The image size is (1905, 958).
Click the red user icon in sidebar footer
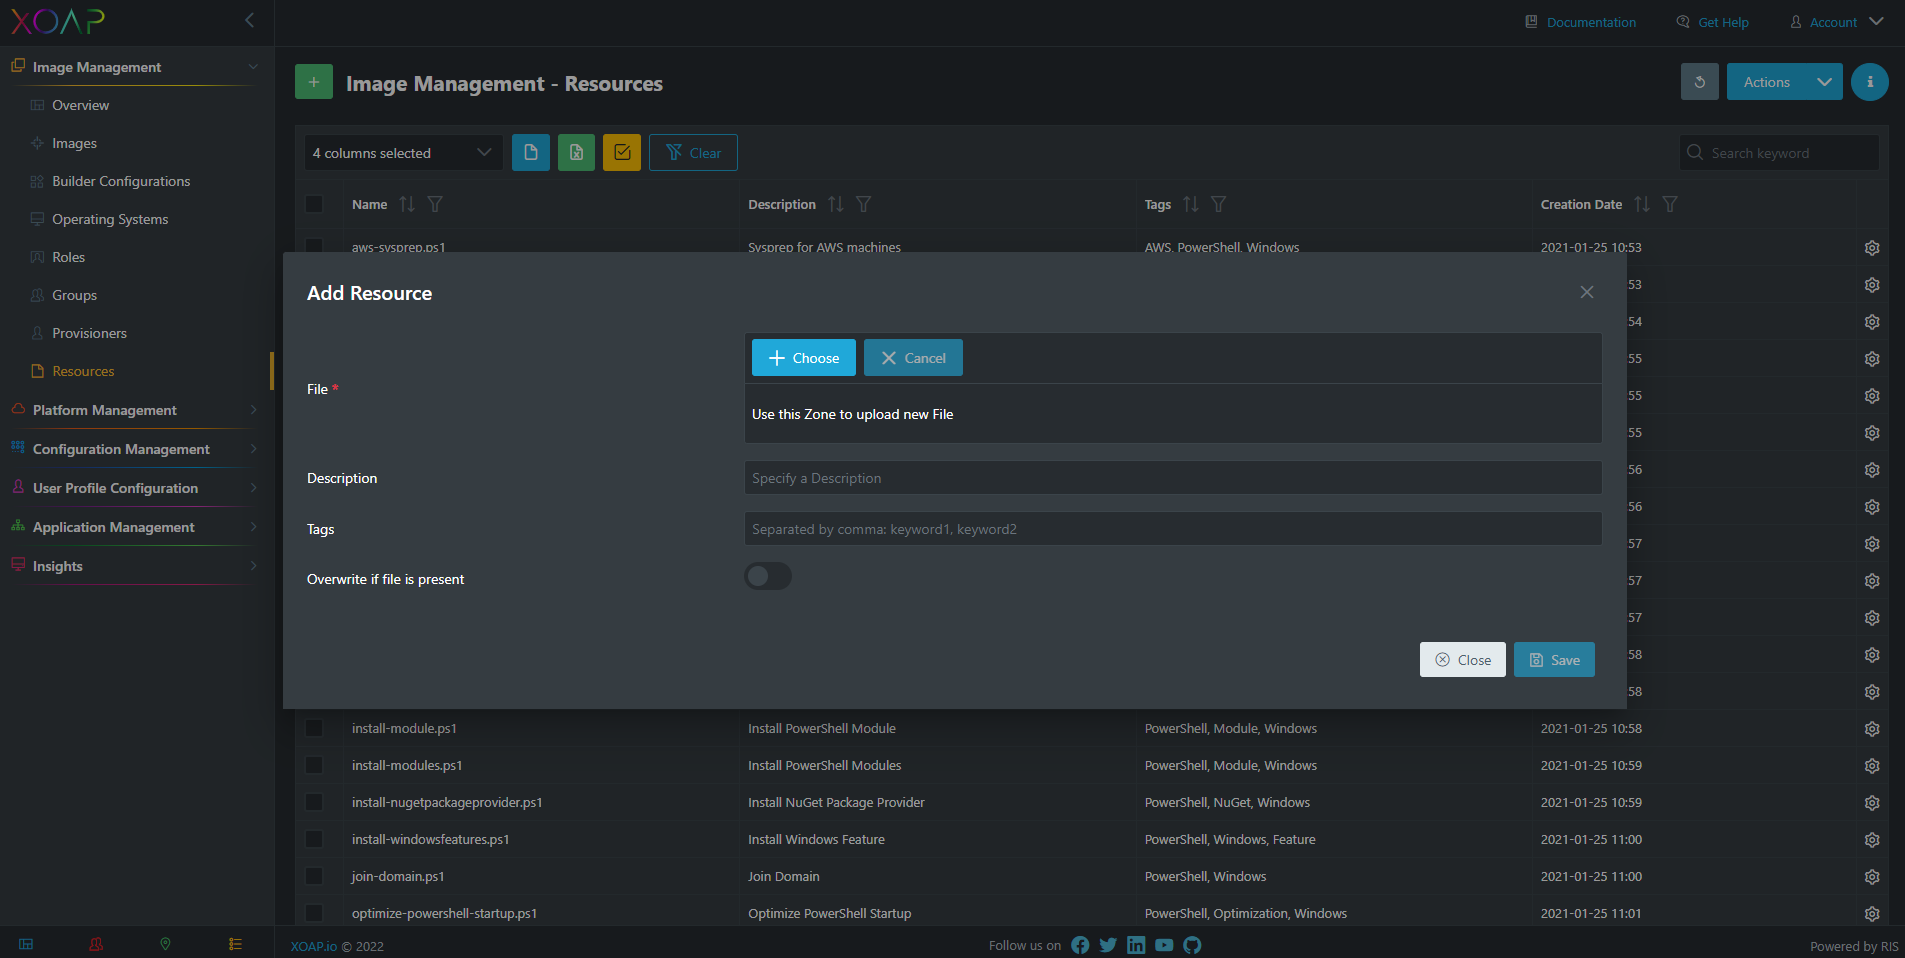point(96,944)
